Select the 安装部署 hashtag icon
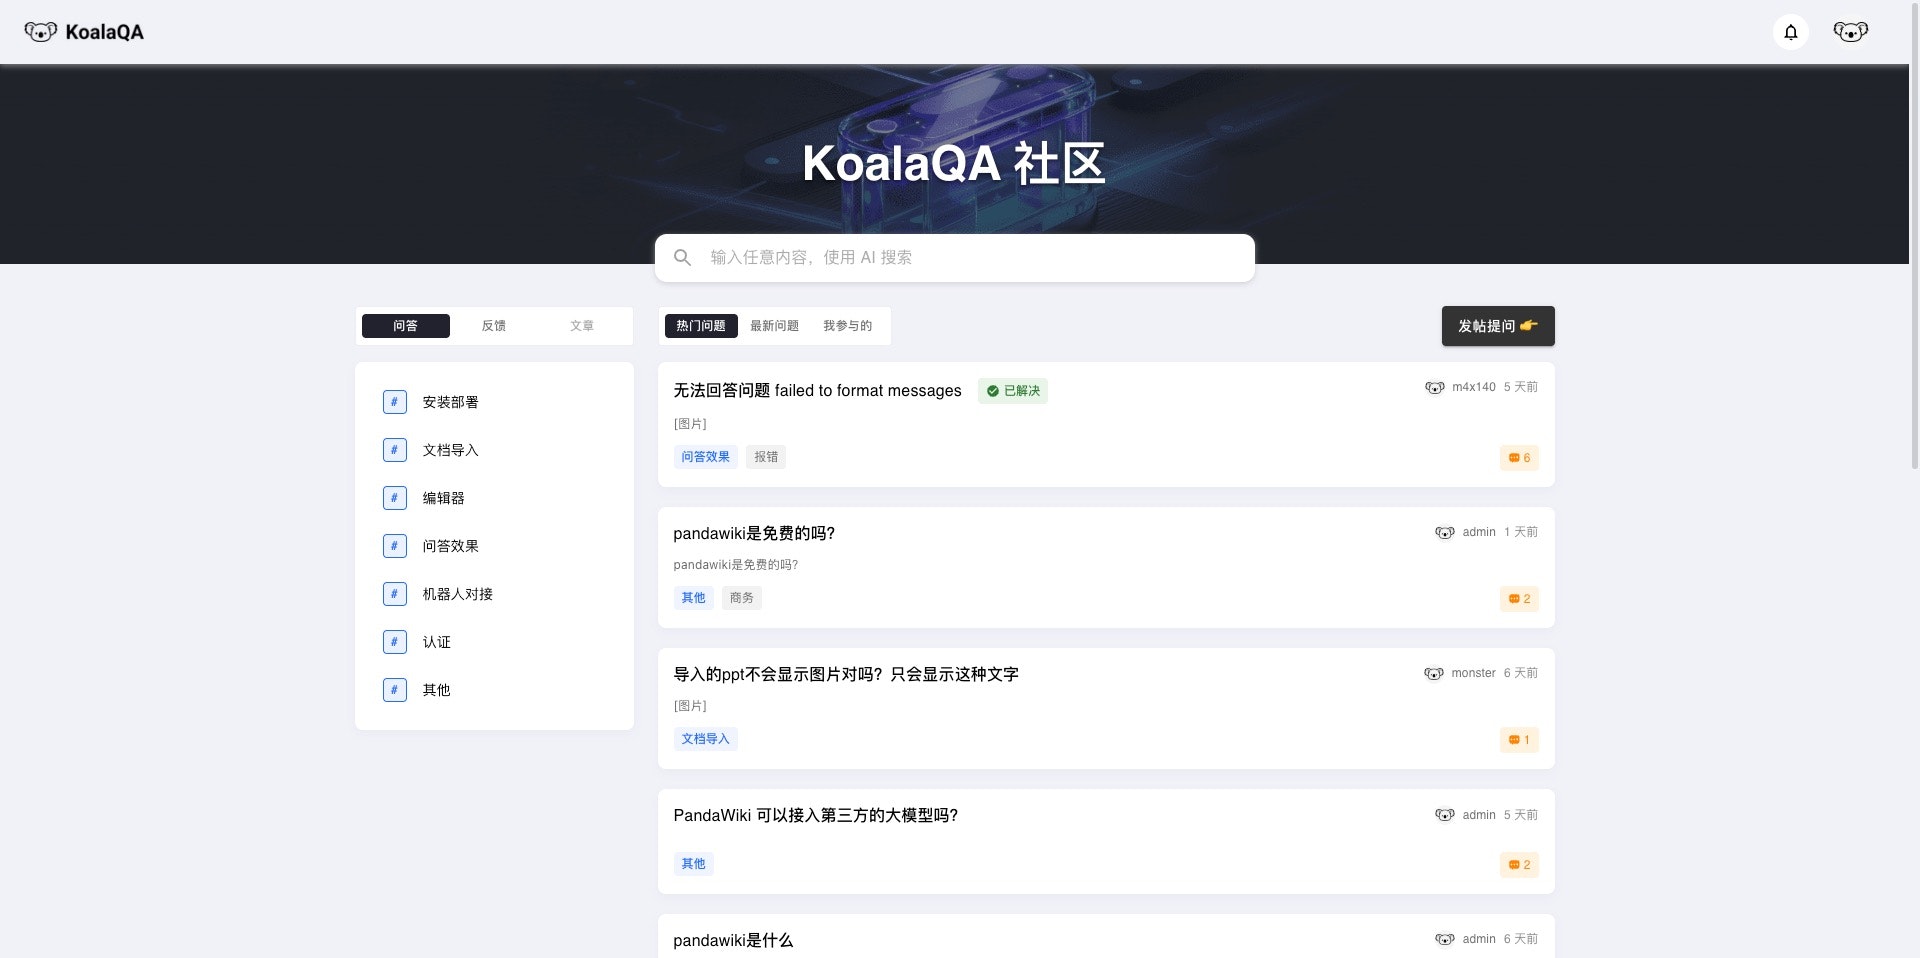 click(x=394, y=402)
